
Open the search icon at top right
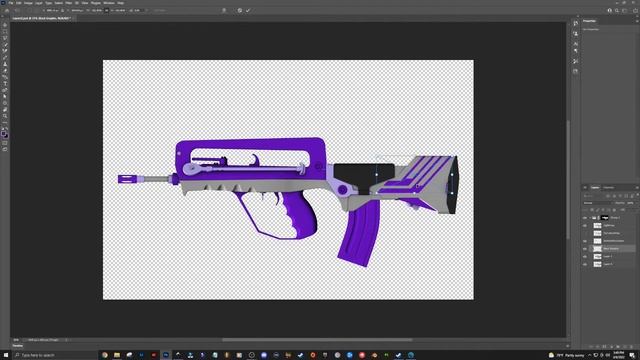[x=617, y=11]
